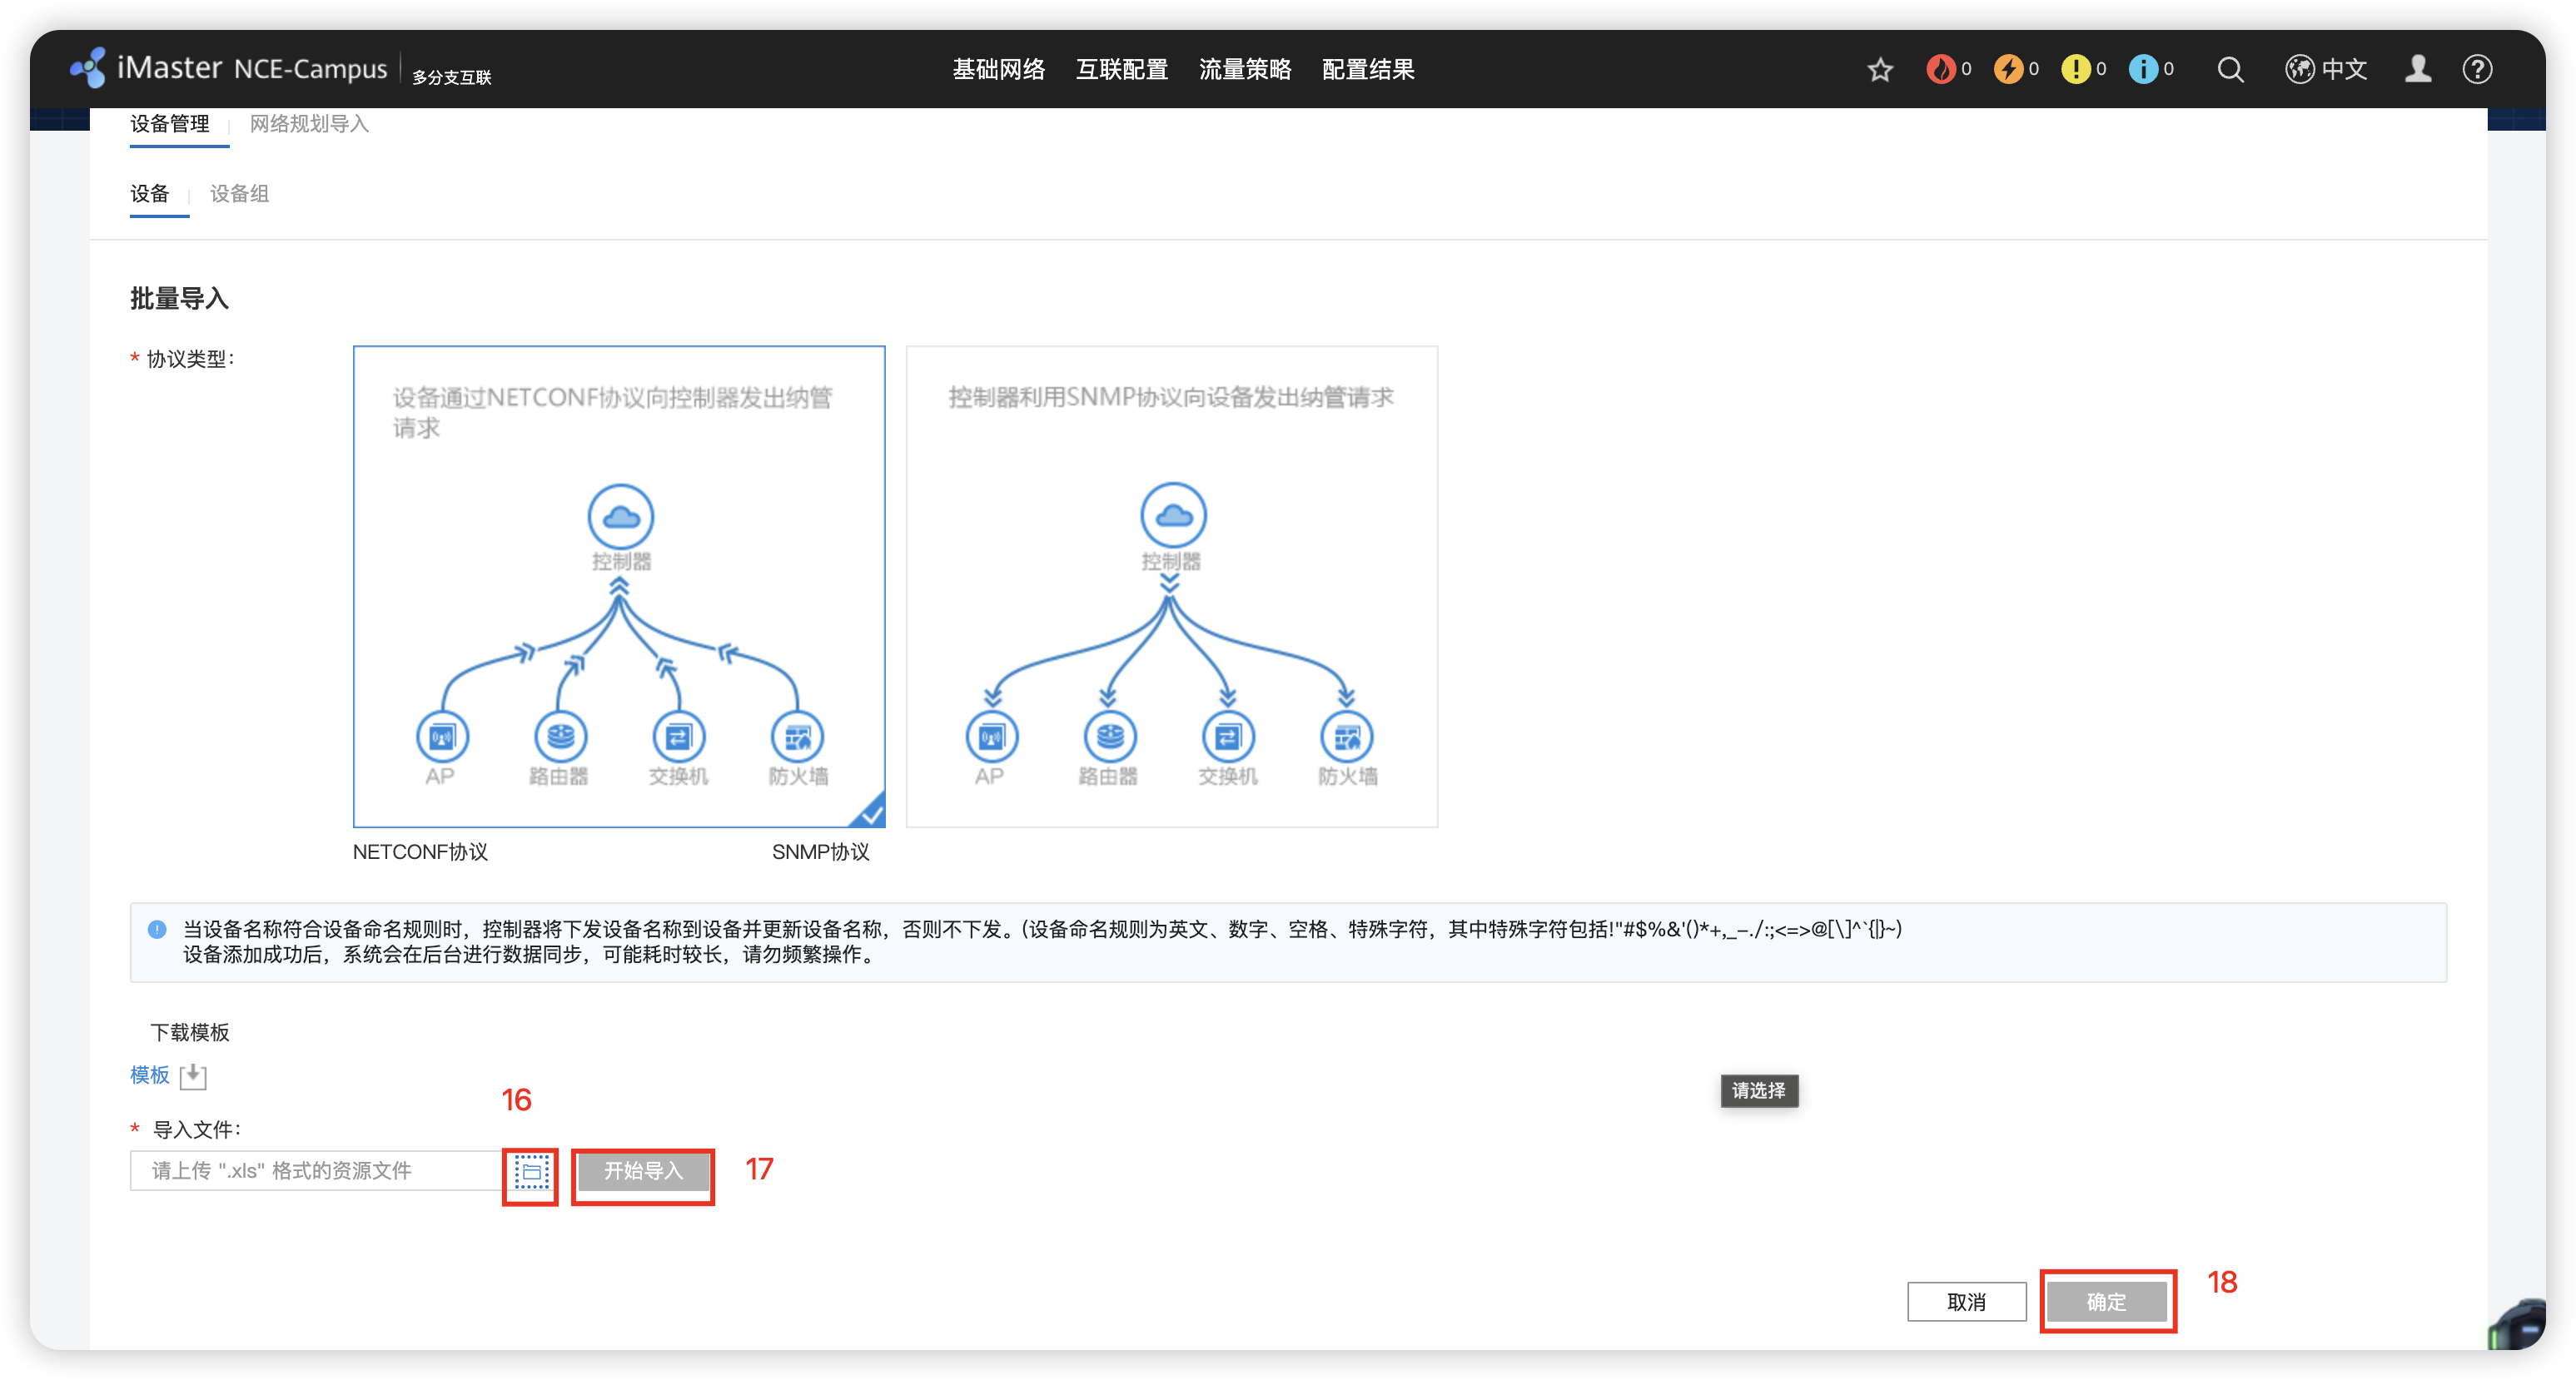Open the 基础网络 menu
2576x1380 pixels.
[998, 69]
